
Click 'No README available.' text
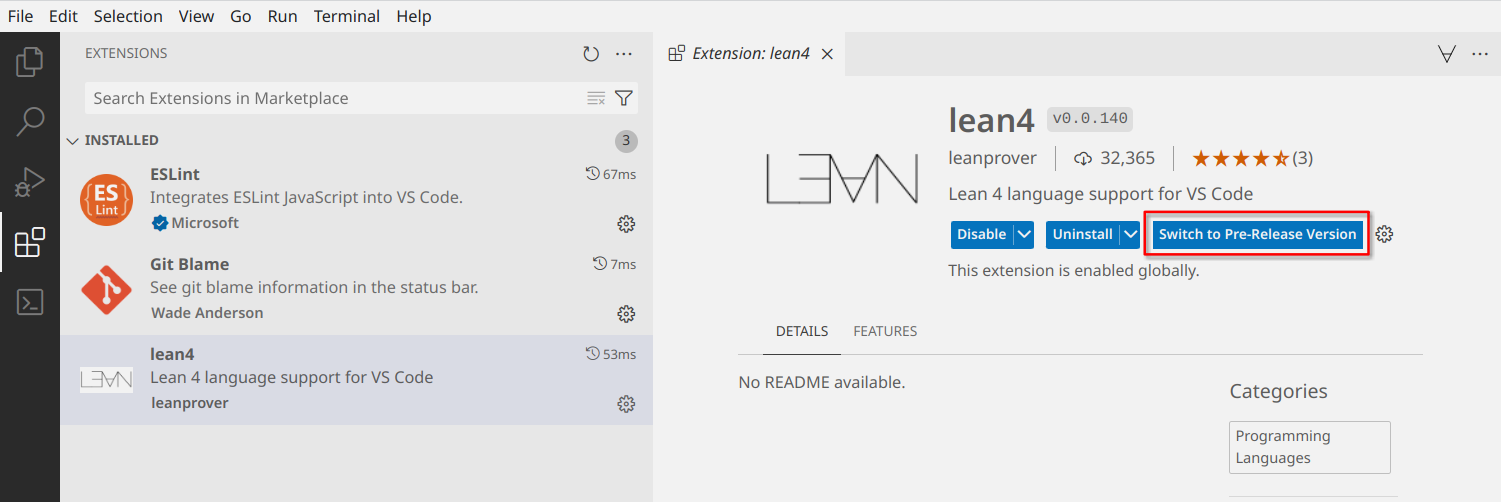[821, 382]
